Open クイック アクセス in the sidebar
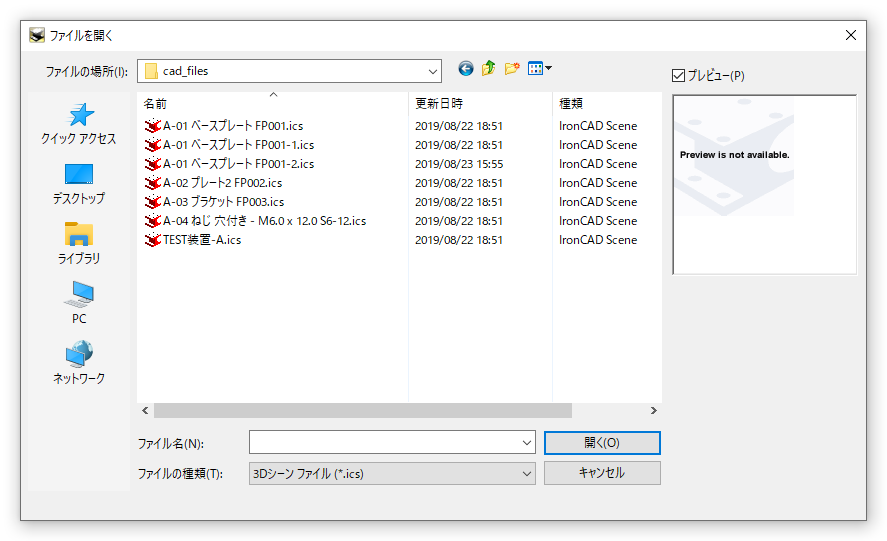Image resolution: width=887 pixels, height=541 pixels. (79, 124)
